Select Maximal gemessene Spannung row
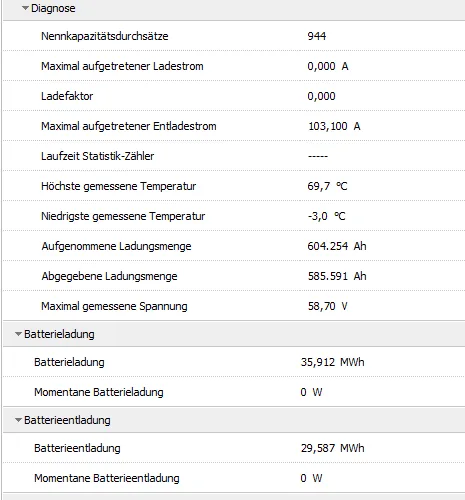Image resolution: width=465 pixels, height=500 pixels. point(234,306)
